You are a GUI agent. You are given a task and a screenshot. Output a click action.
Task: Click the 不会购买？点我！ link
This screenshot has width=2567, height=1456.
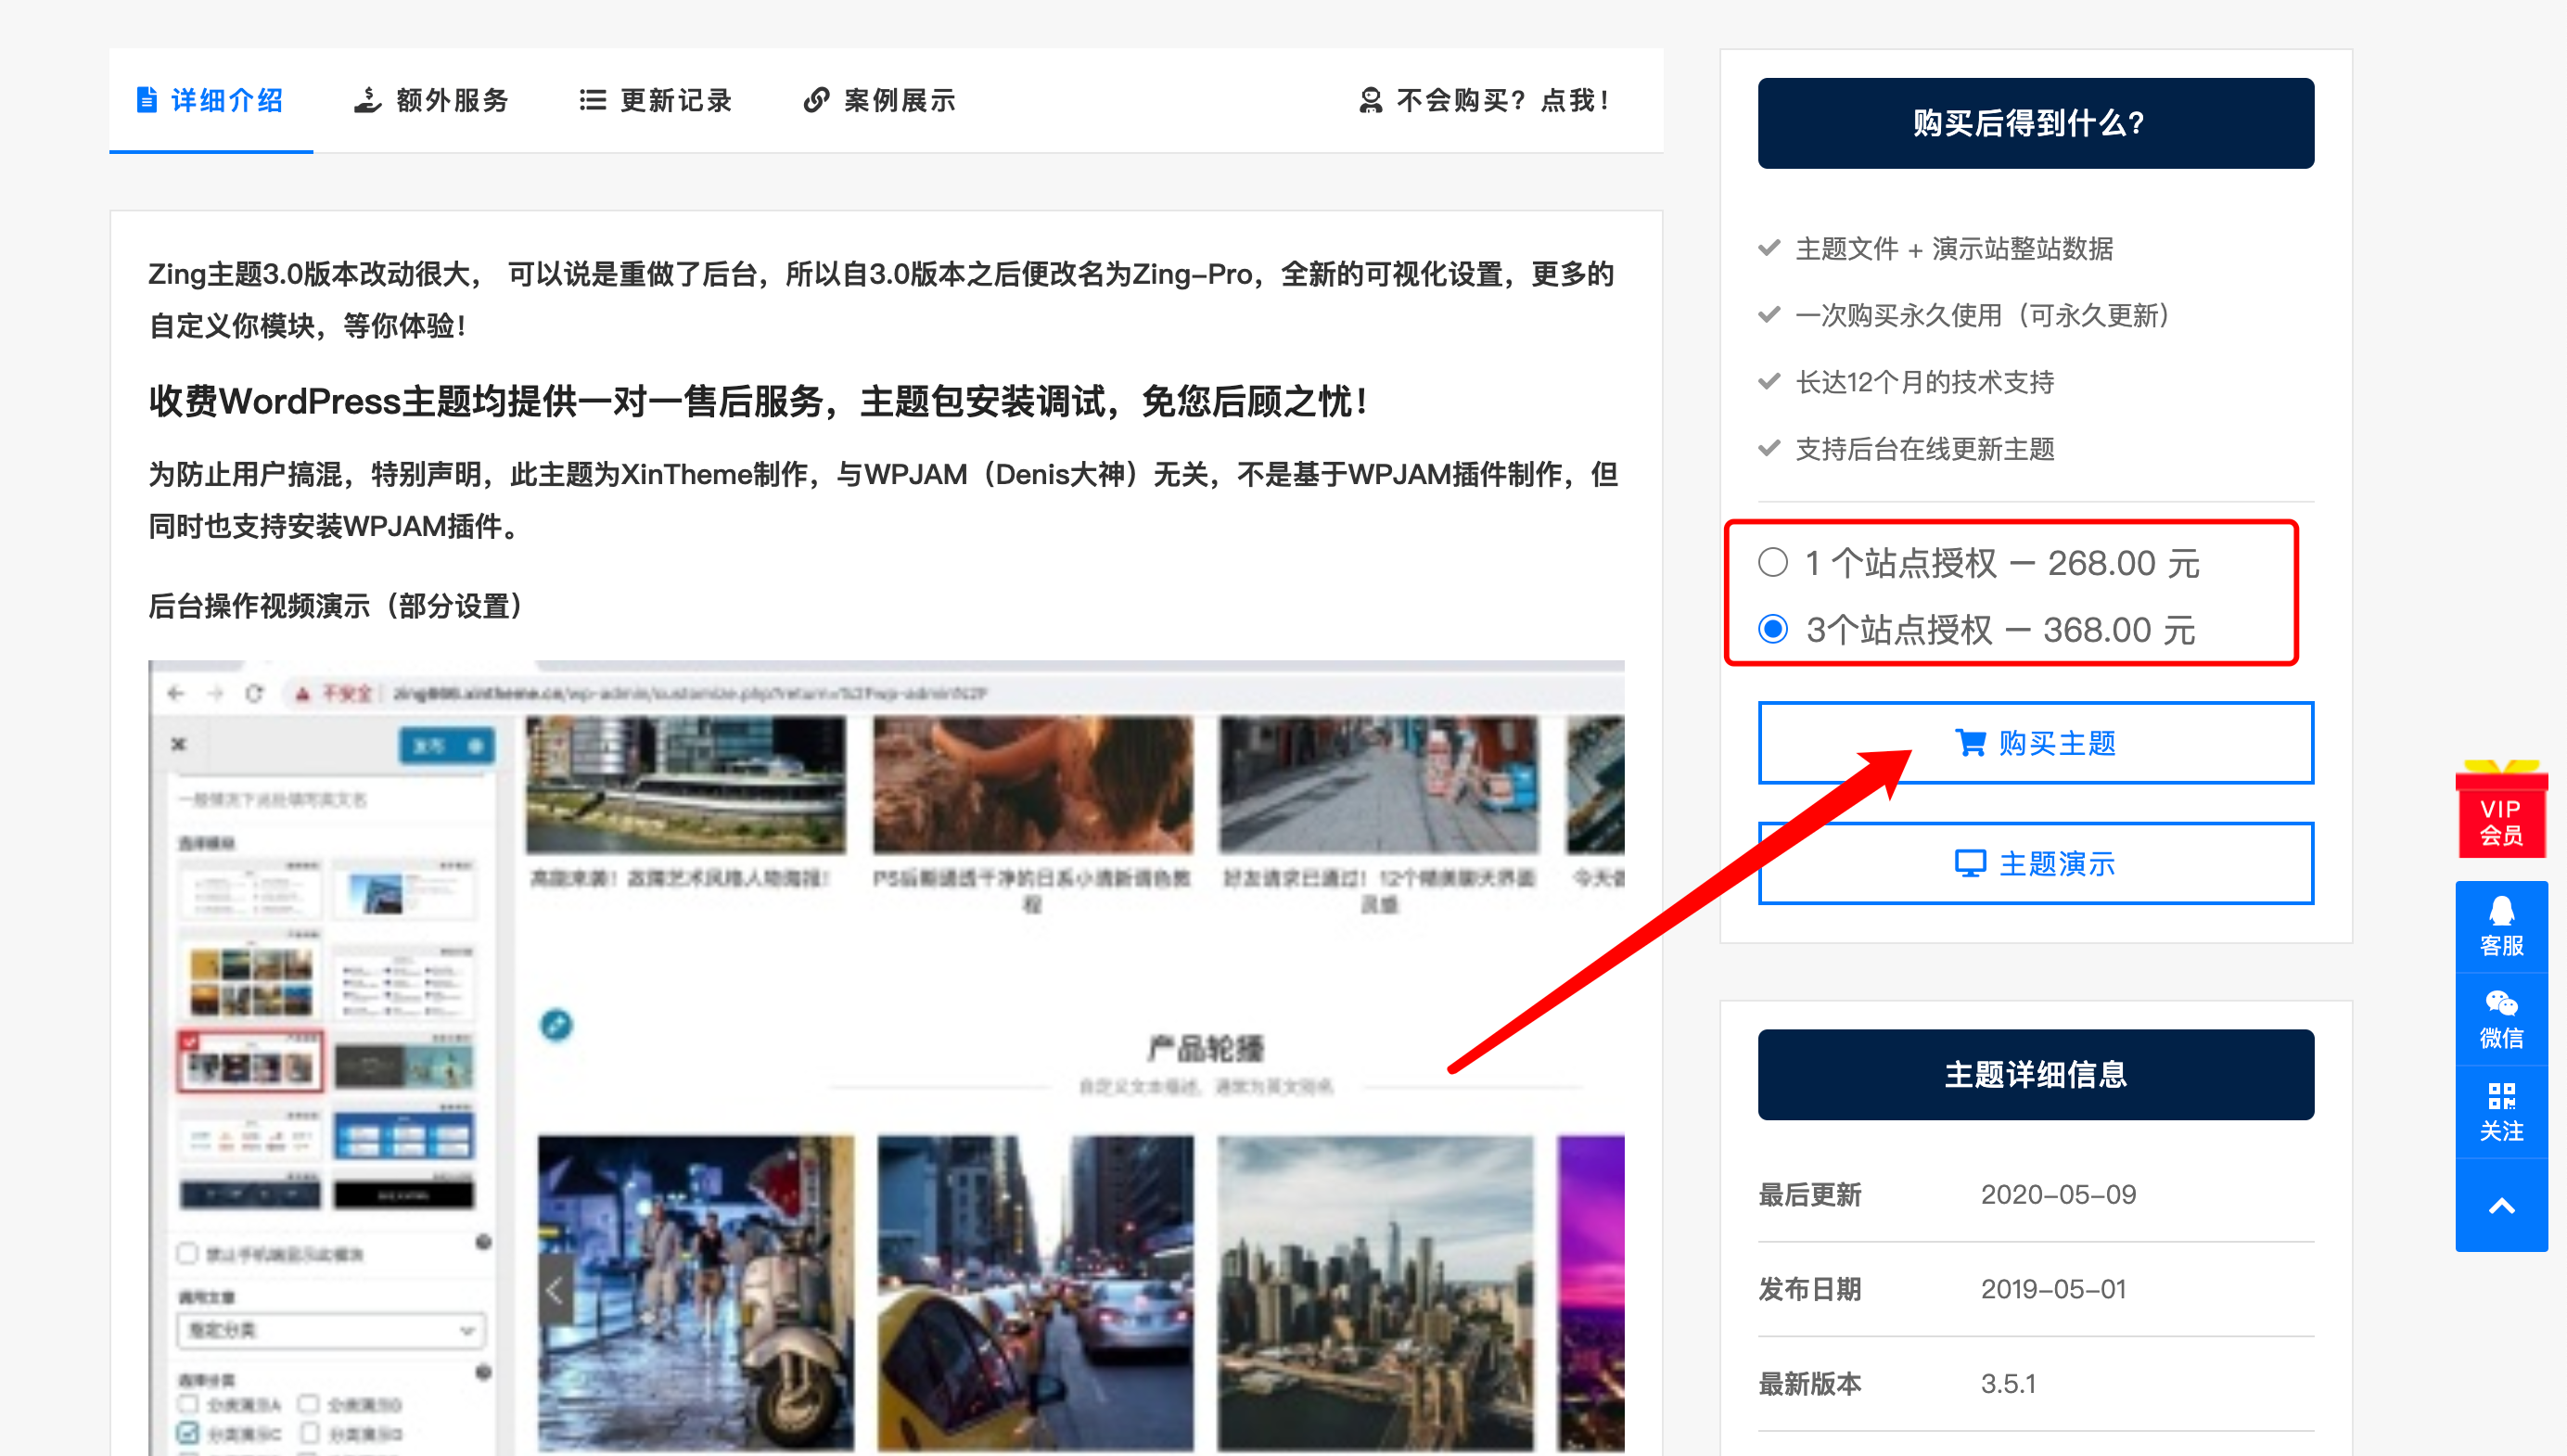click(1484, 100)
